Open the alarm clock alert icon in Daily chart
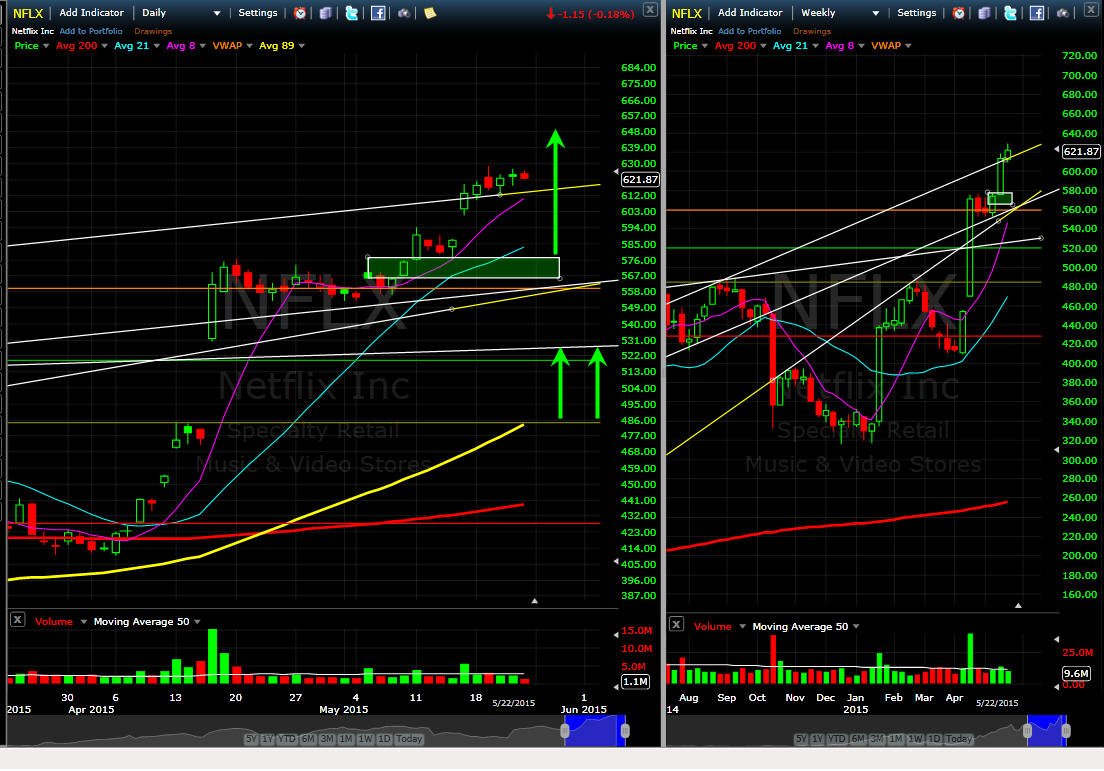The height and width of the screenshot is (771, 1104). click(300, 13)
